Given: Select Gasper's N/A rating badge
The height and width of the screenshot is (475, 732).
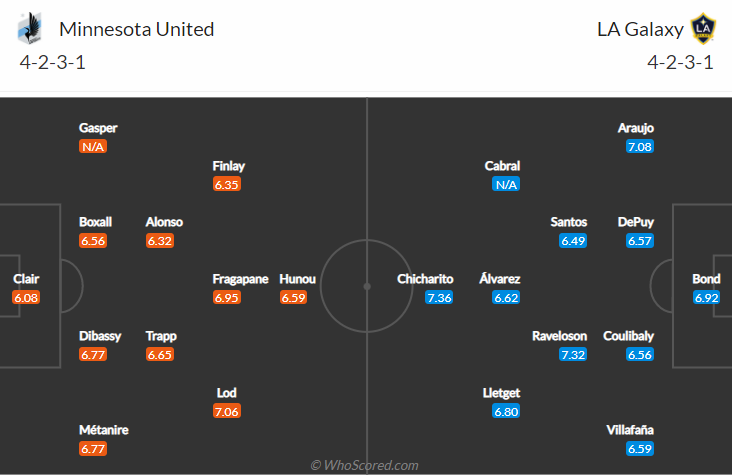Looking at the screenshot, I should point(93,147).
